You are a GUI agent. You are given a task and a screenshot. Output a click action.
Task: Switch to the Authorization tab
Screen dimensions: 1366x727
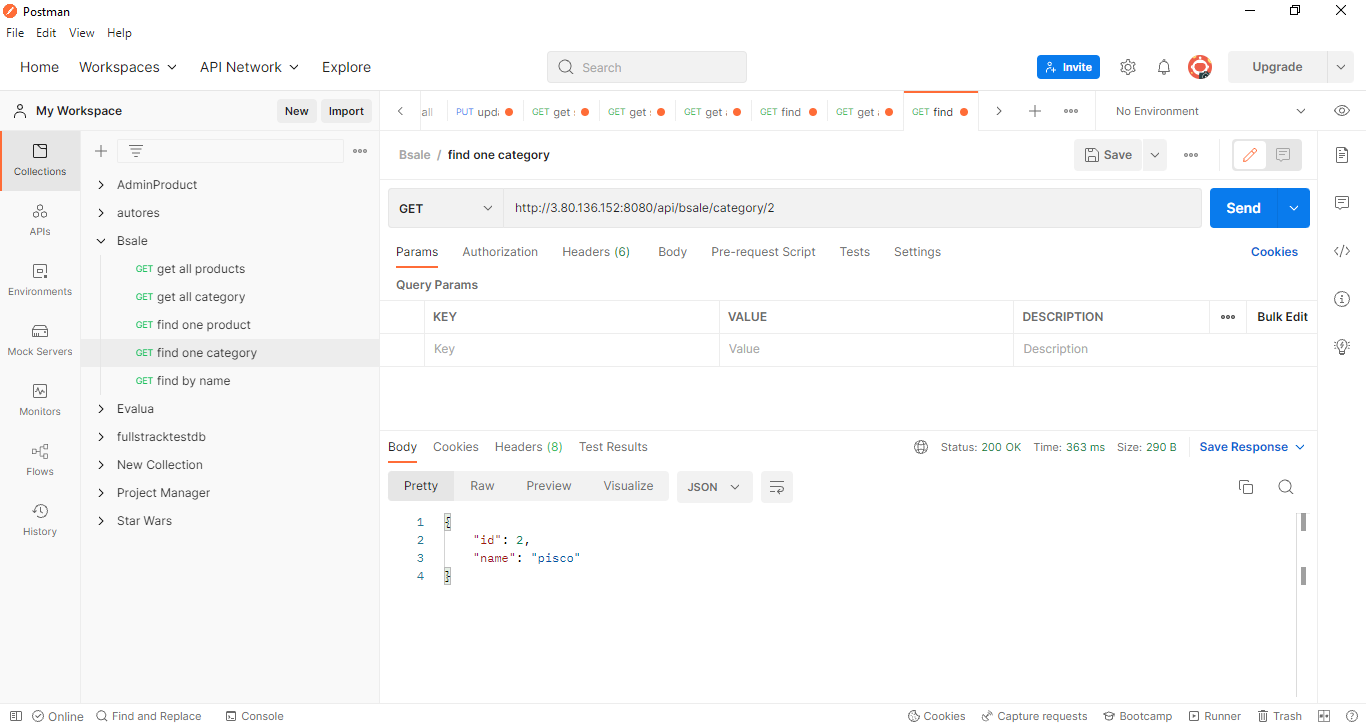click(x=500, y=252)
